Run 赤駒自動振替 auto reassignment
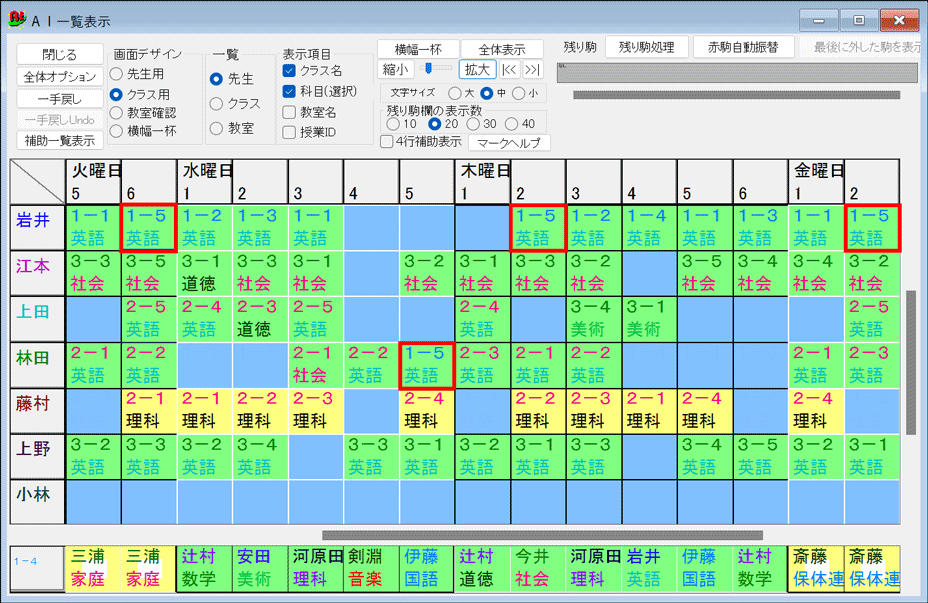 coord(745,46)
